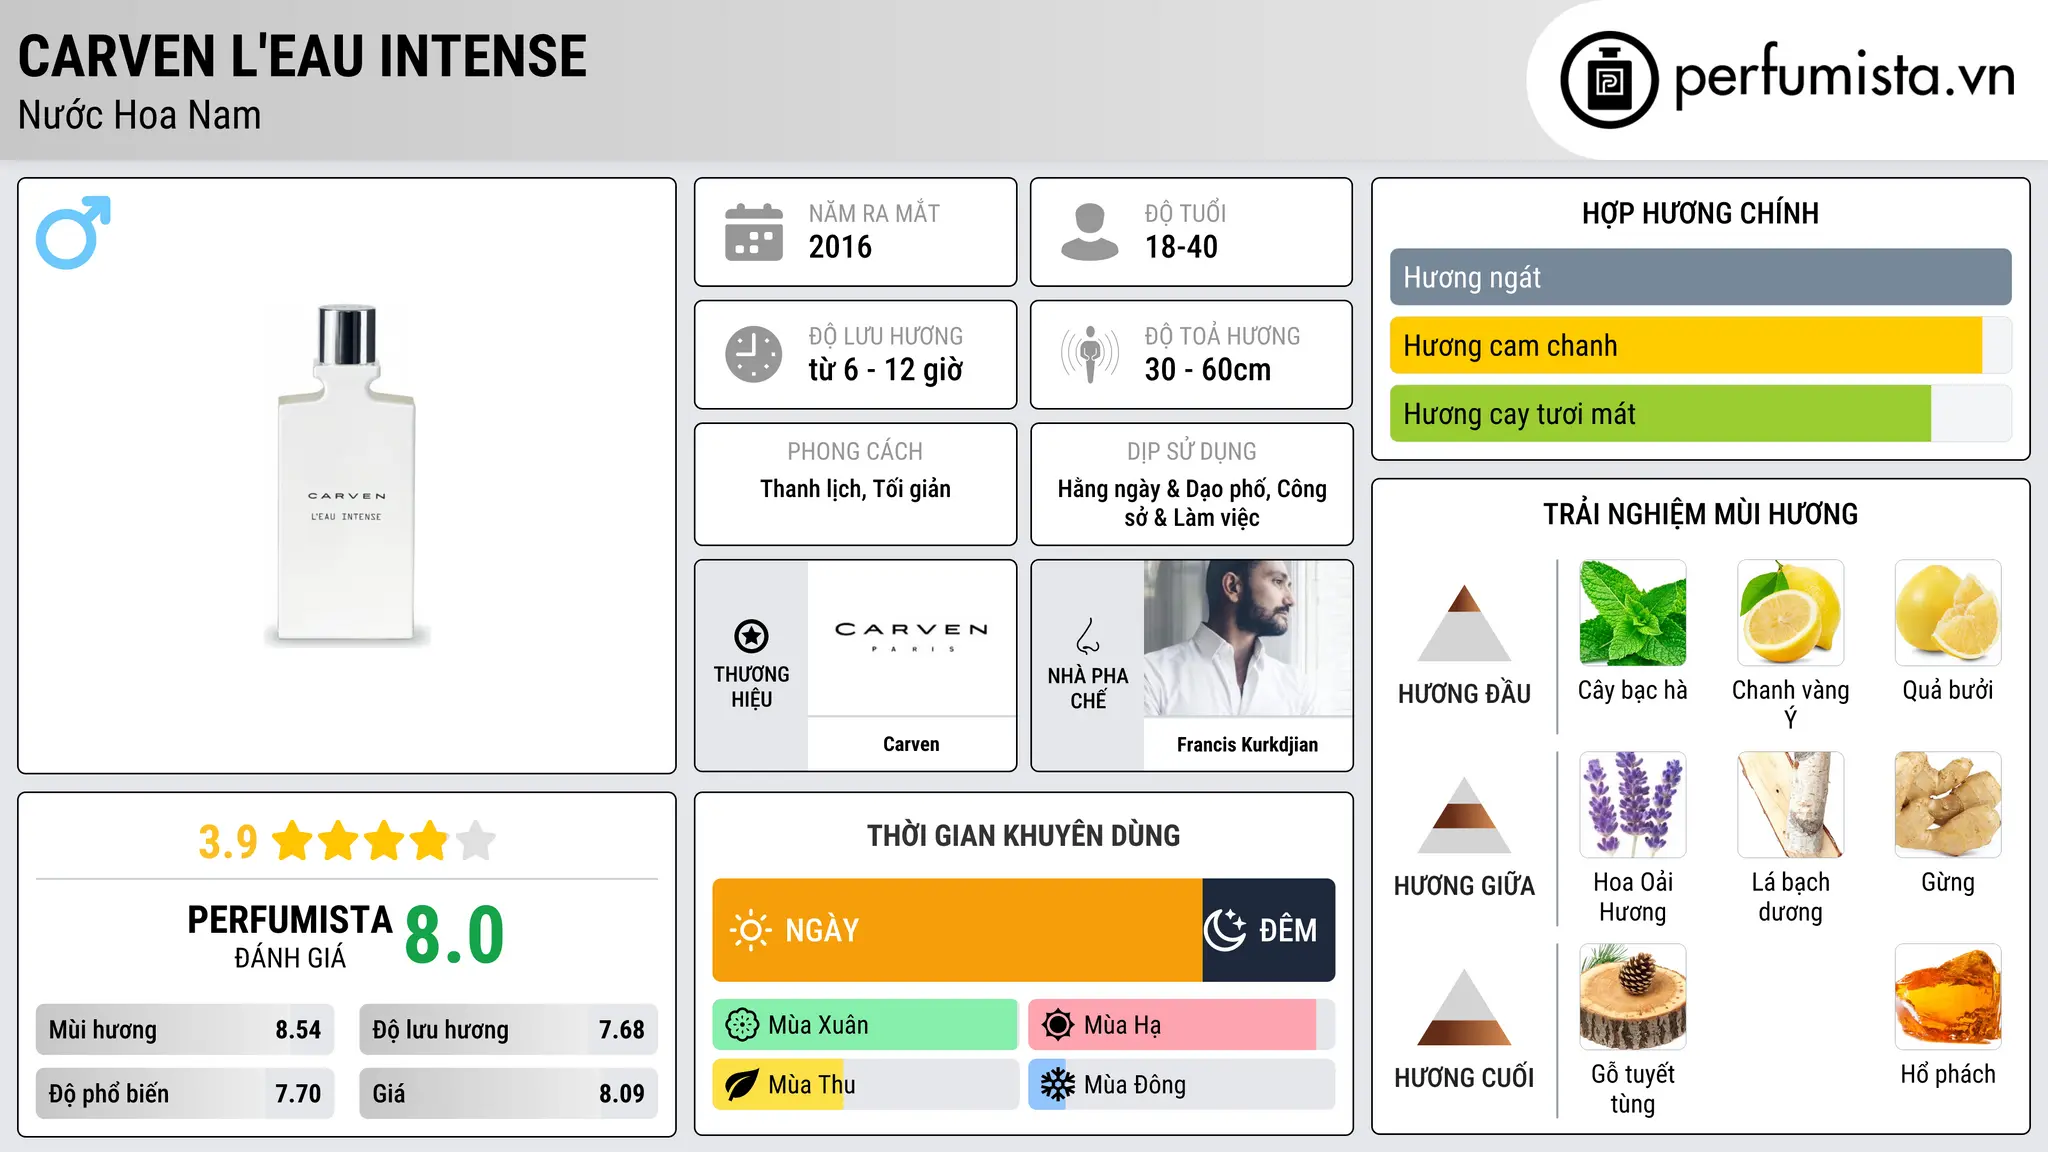This screenshot has width=2048, height=1152.
Task: Open the Gừng ginger image
Action: pyautogui.click(x=1948, y=805)
